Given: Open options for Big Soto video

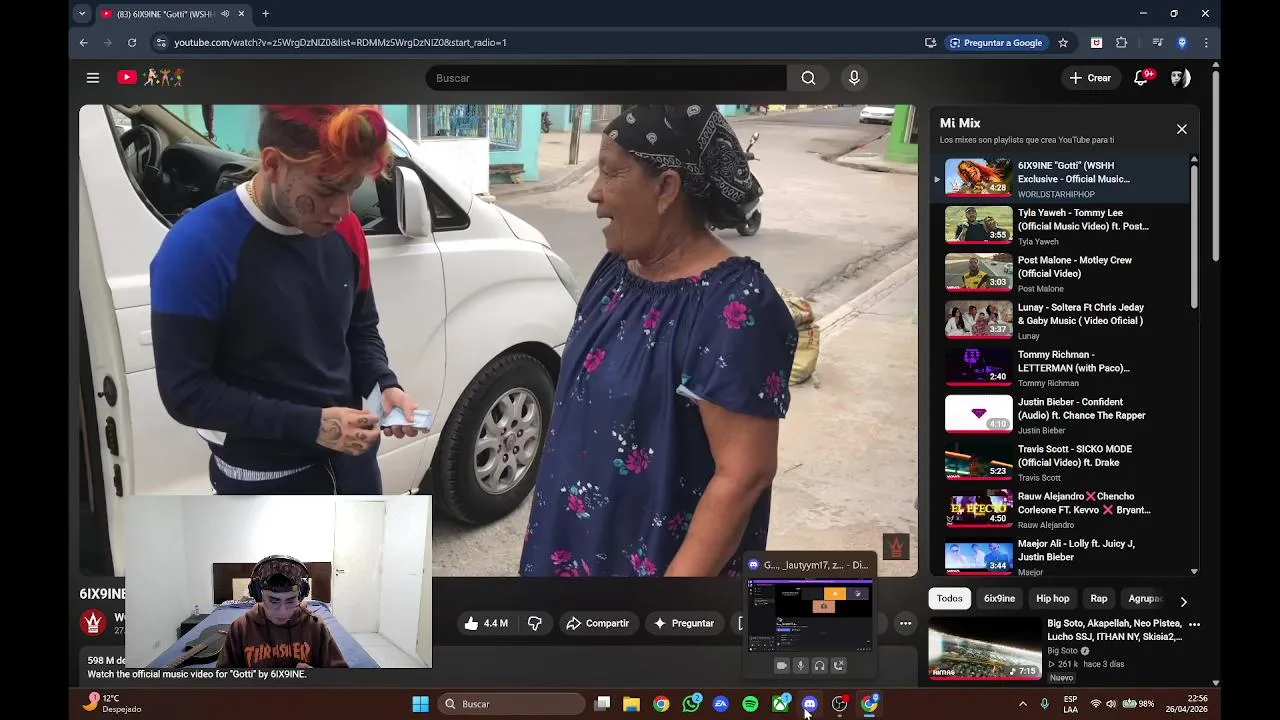Looking at the screenshot, I should [x=1194, y=624].
